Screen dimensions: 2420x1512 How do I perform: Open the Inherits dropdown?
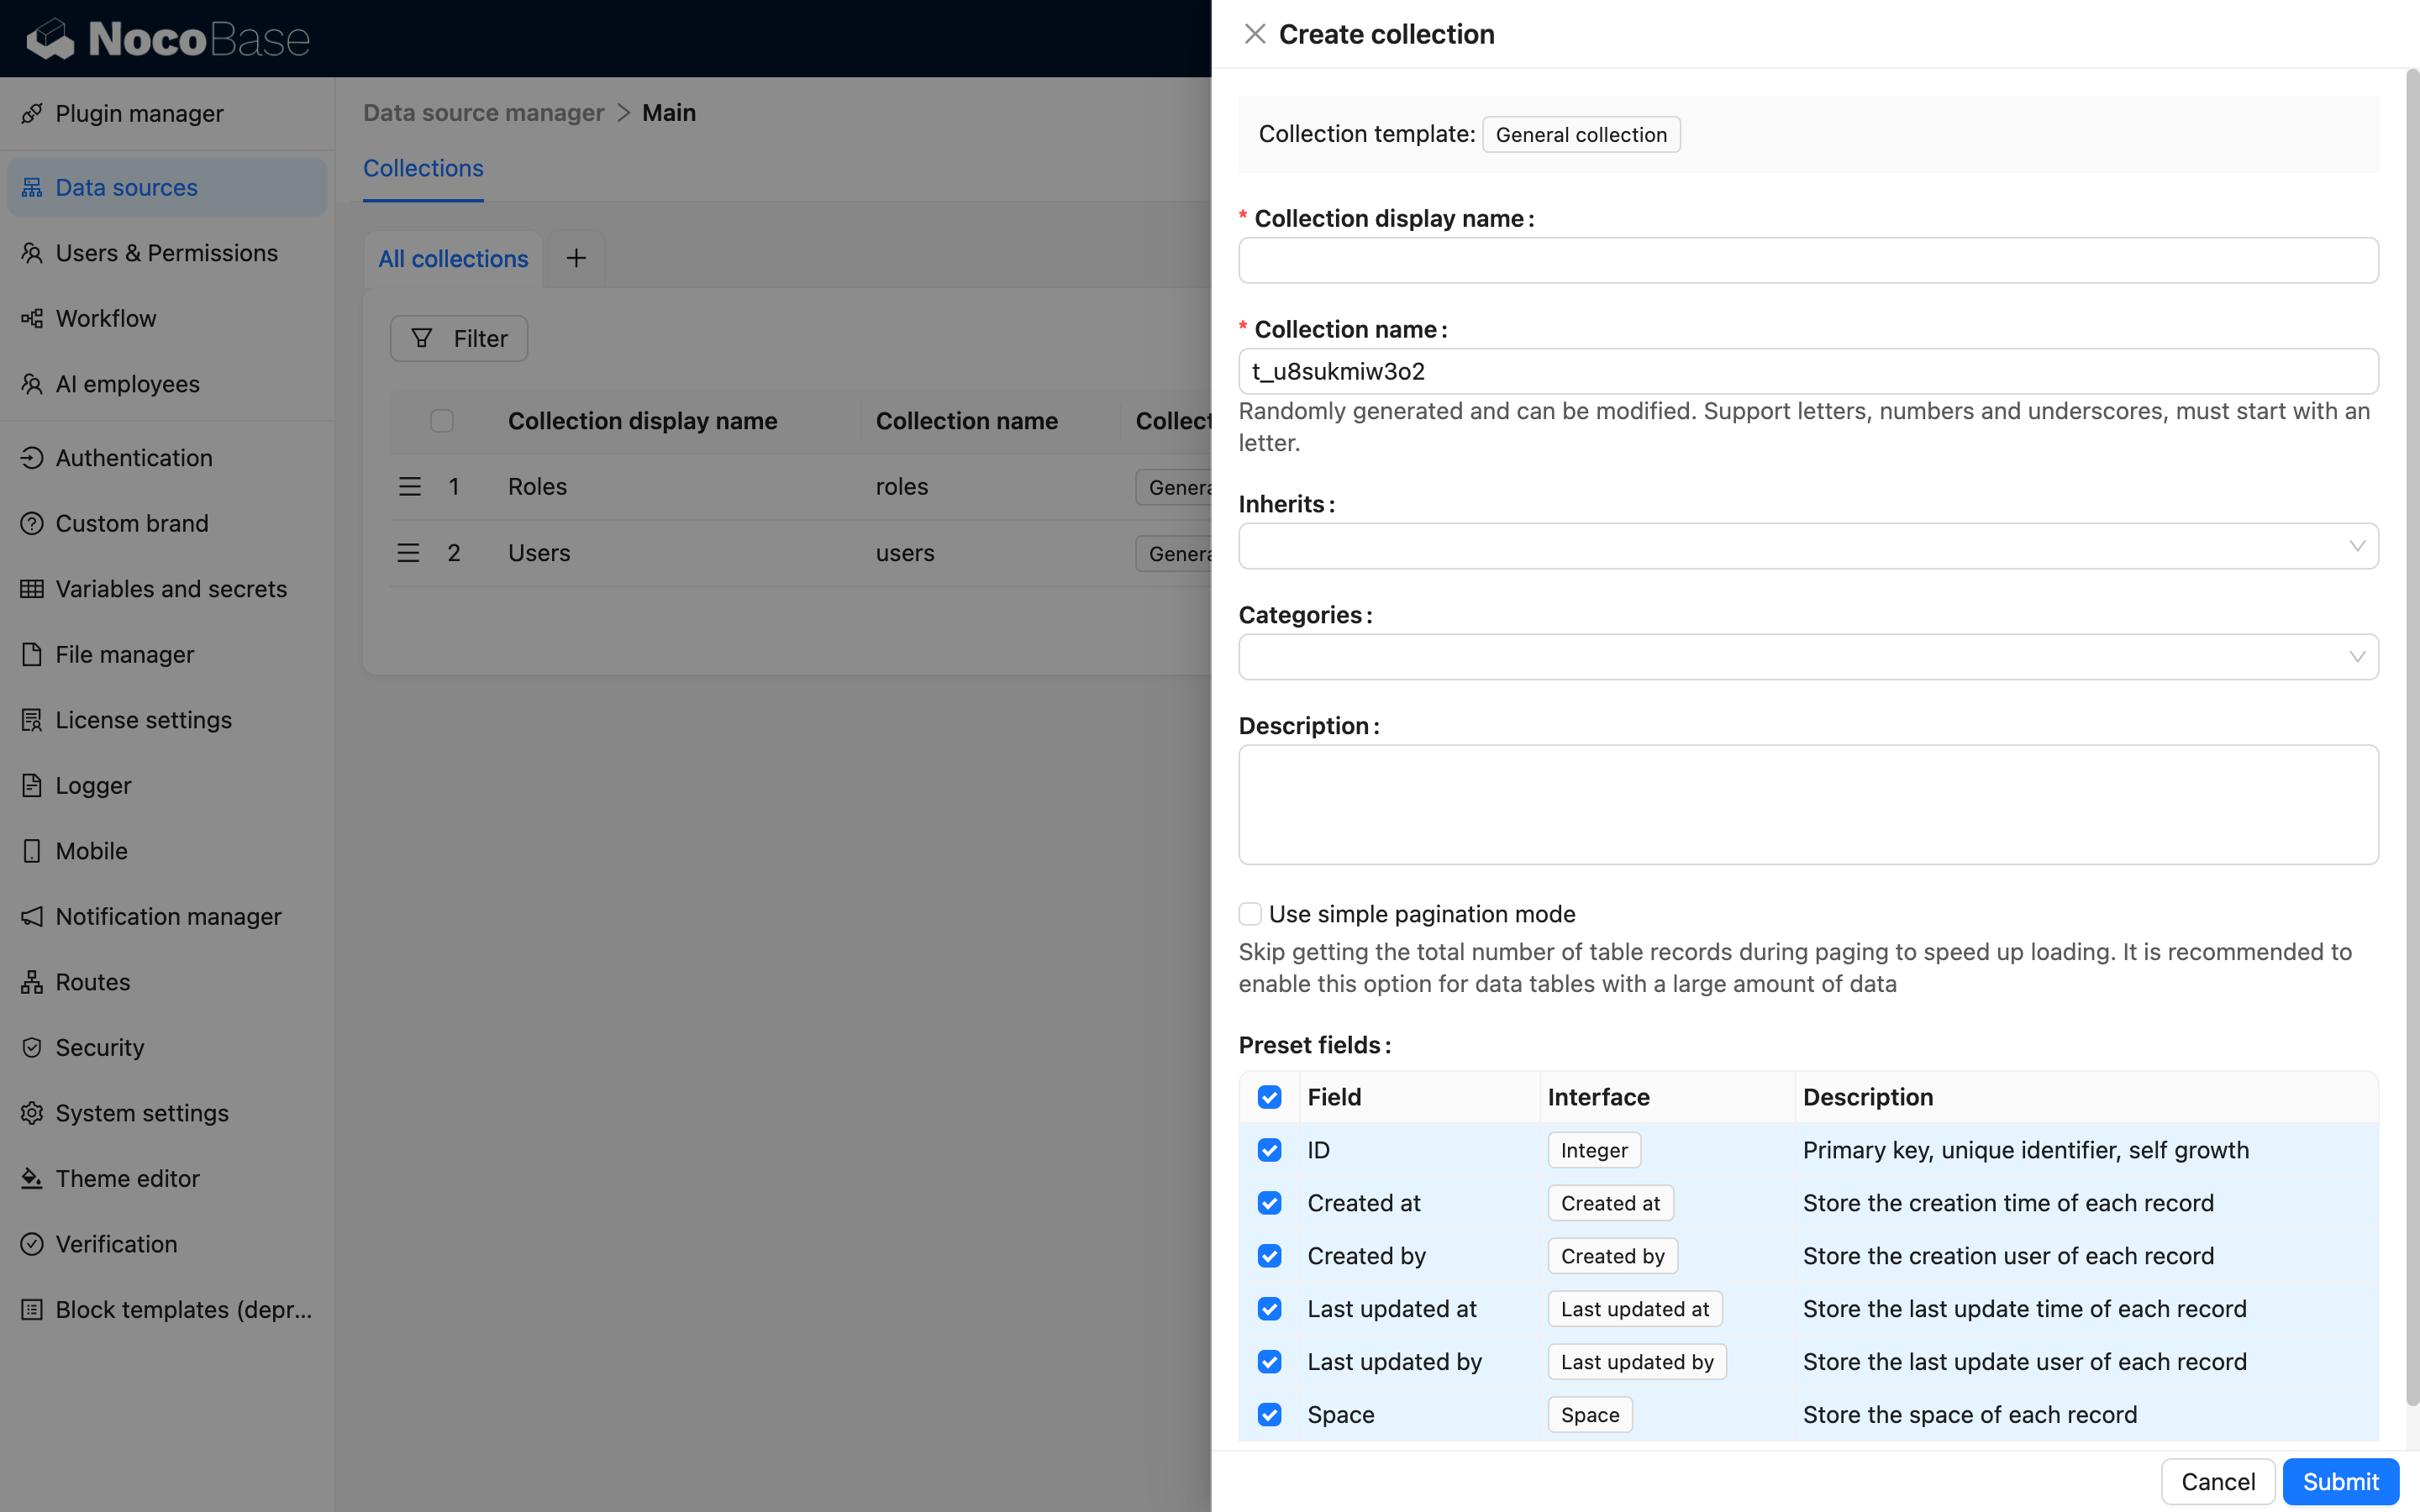[x=1807, y=546]
